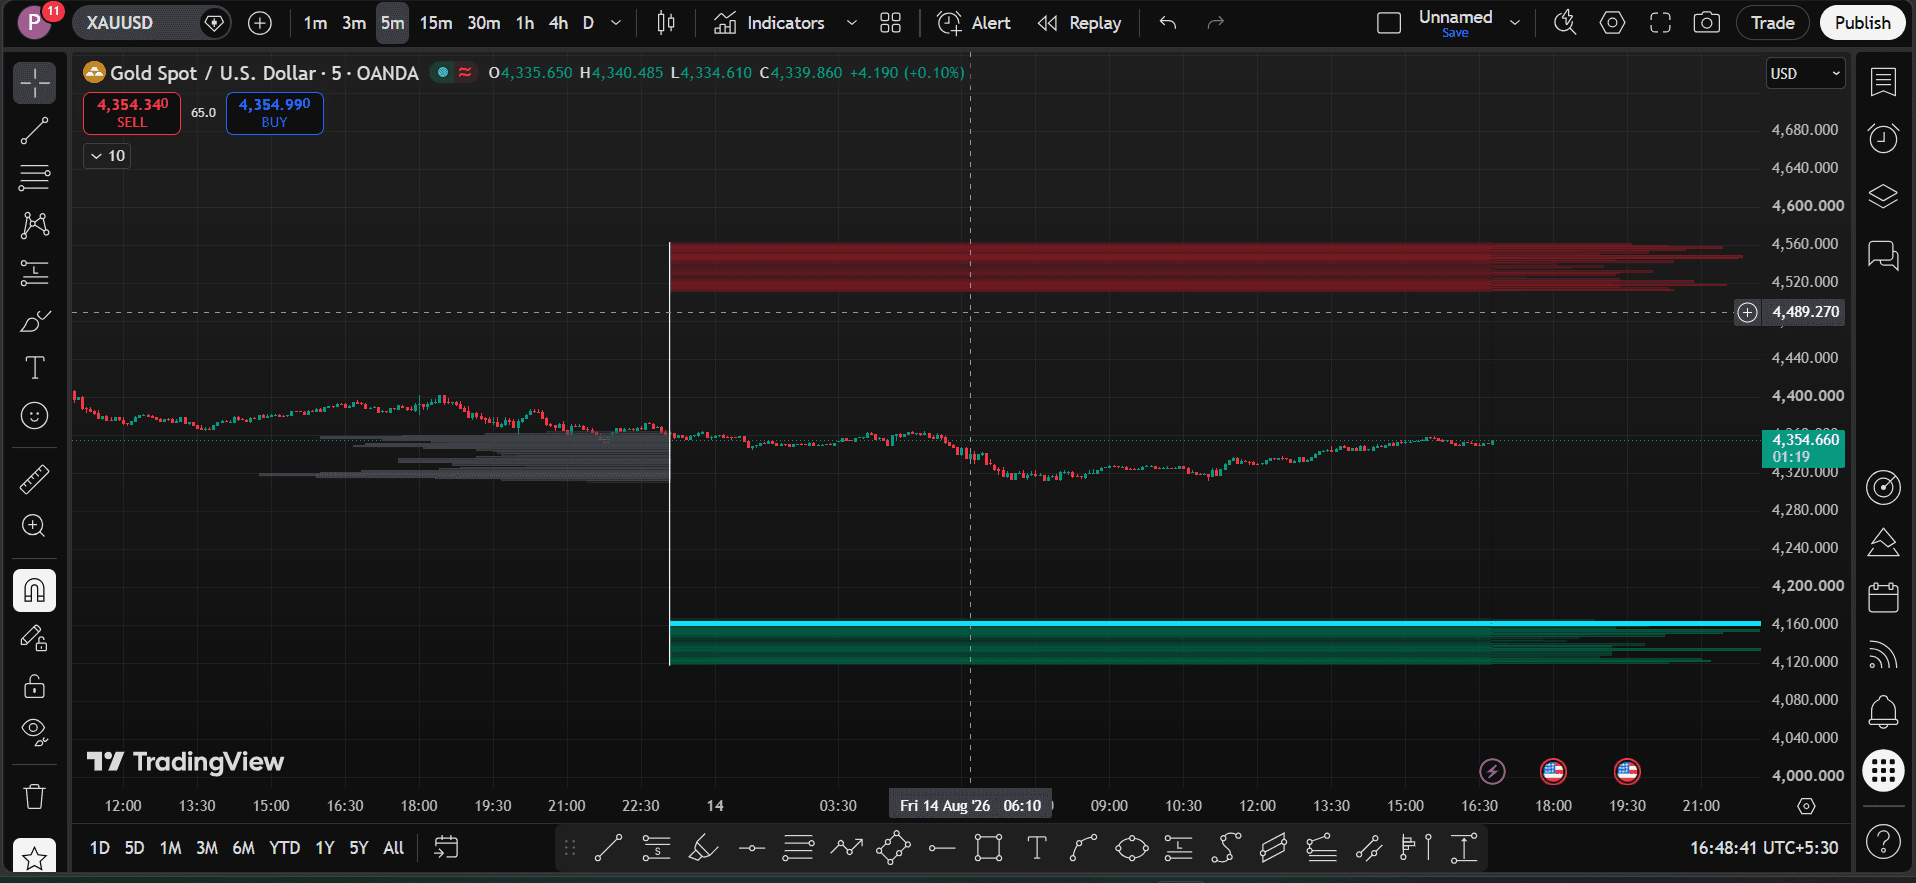Viewport: 1916px width, 883px height.
Task: Toggle stay in drawing mode
Action: pos(35,638)
